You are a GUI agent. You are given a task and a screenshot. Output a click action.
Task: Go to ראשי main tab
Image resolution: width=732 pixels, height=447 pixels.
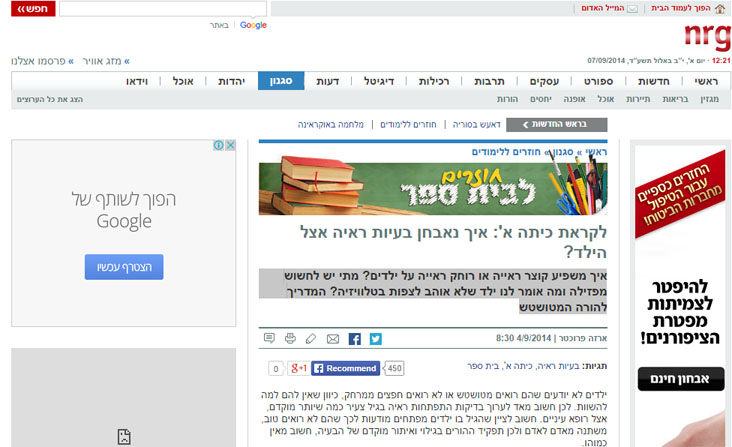pos(706,81)
